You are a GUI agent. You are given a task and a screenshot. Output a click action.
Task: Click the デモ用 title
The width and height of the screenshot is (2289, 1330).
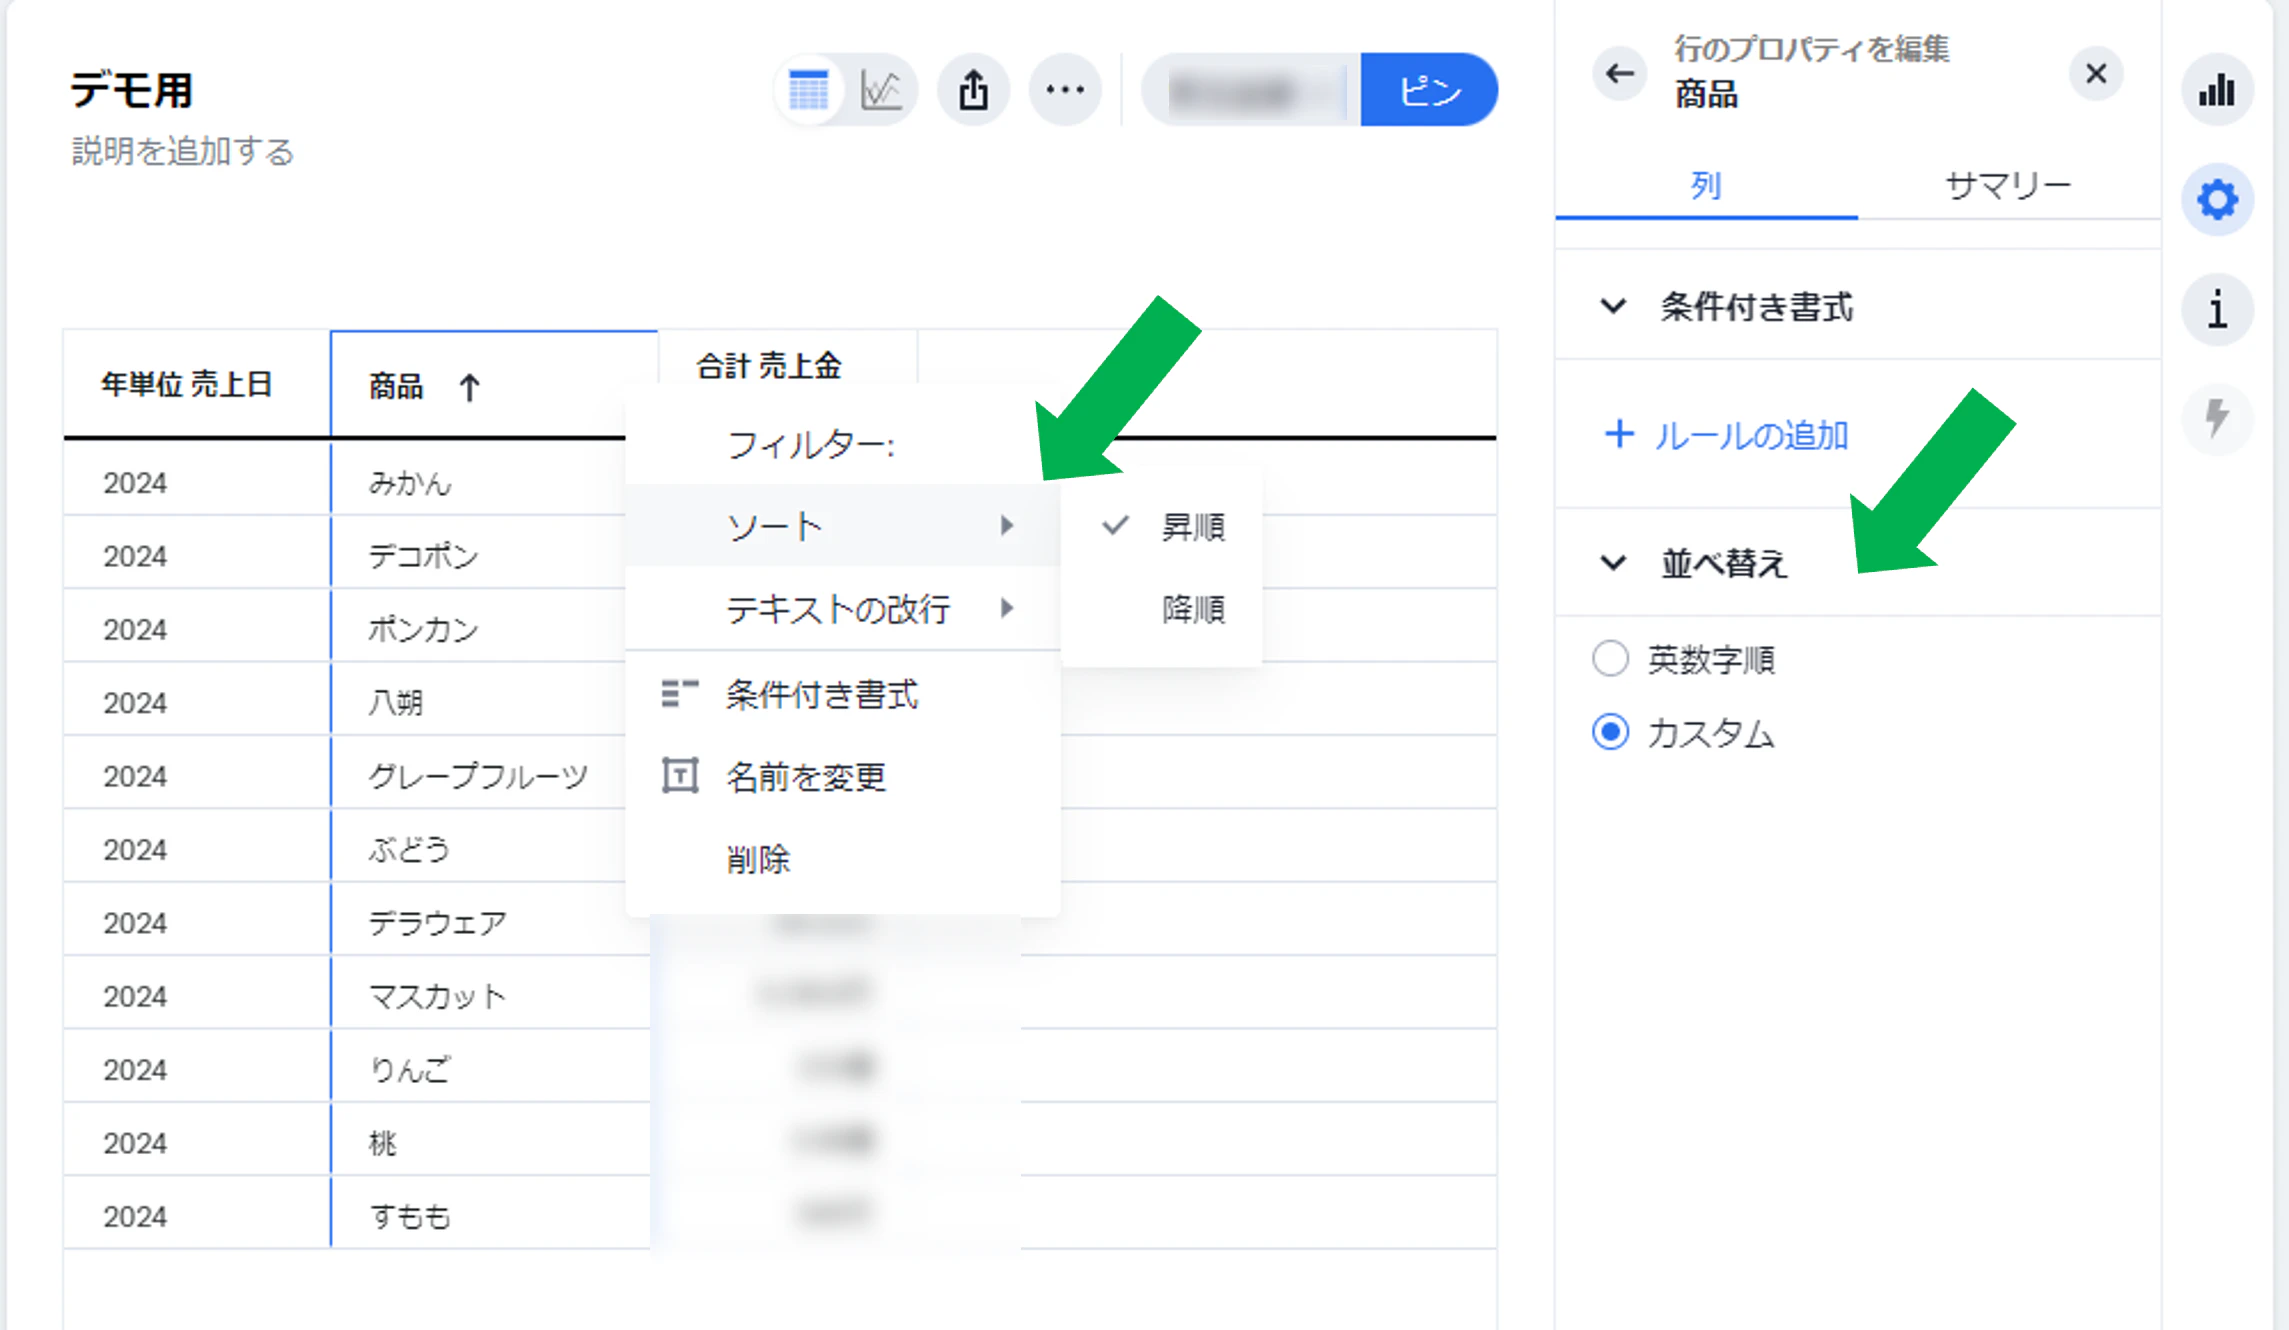(131, 91)
